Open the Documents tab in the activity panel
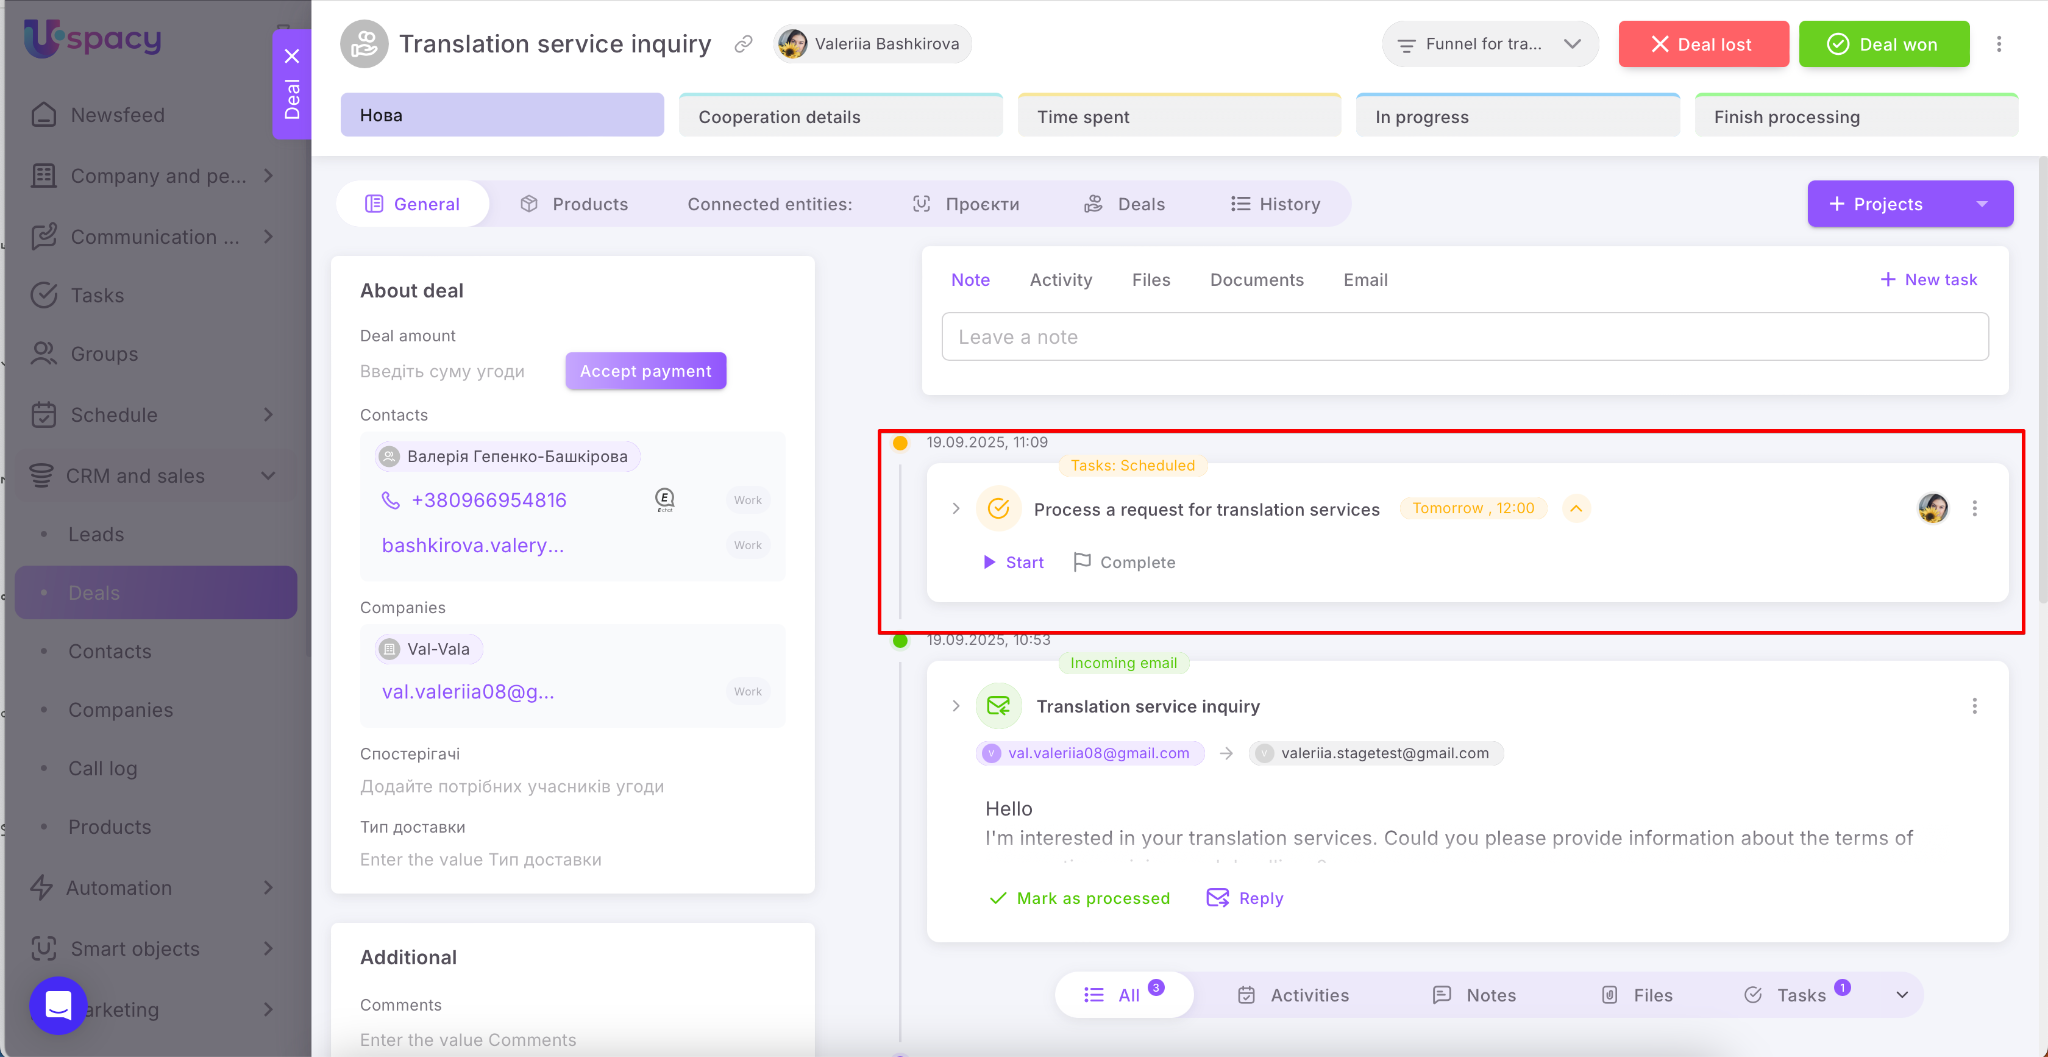Viewport: 2048px width, 1057px height. click(x=1256, y=280)
